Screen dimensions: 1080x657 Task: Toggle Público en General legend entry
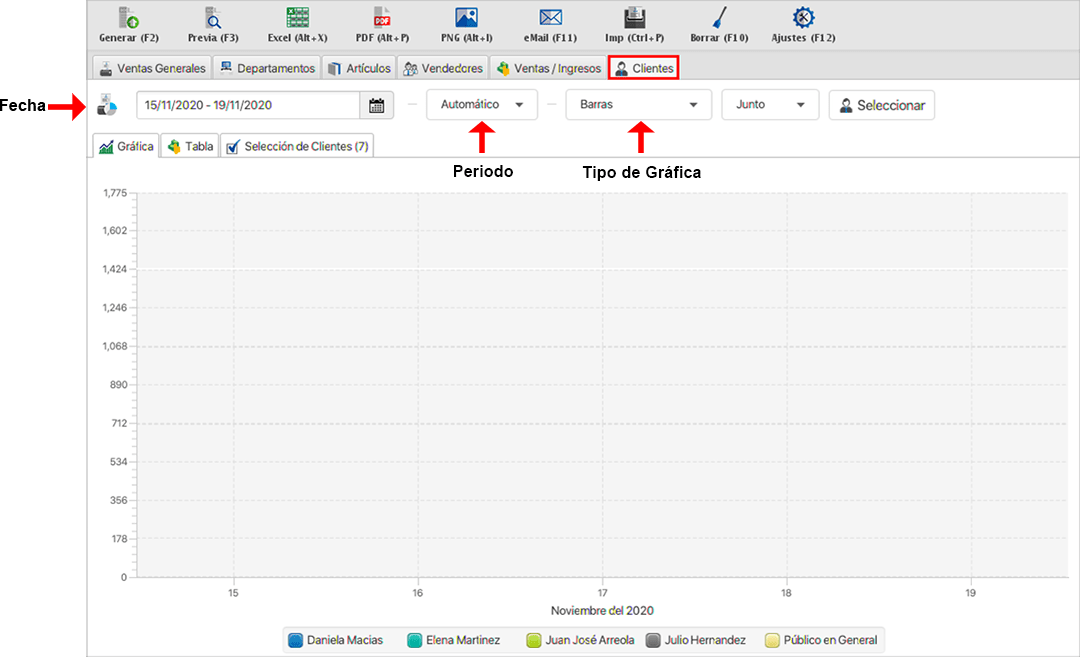pos(820,640)
